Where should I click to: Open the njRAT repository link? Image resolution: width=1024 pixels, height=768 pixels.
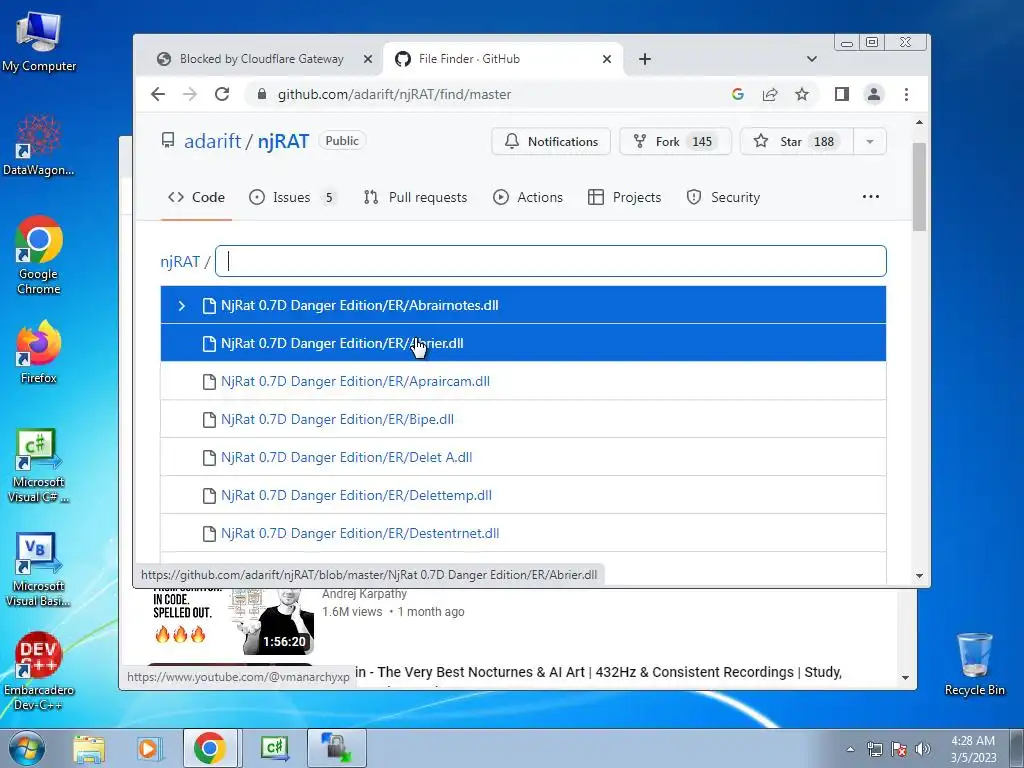(x=283, y=141)
